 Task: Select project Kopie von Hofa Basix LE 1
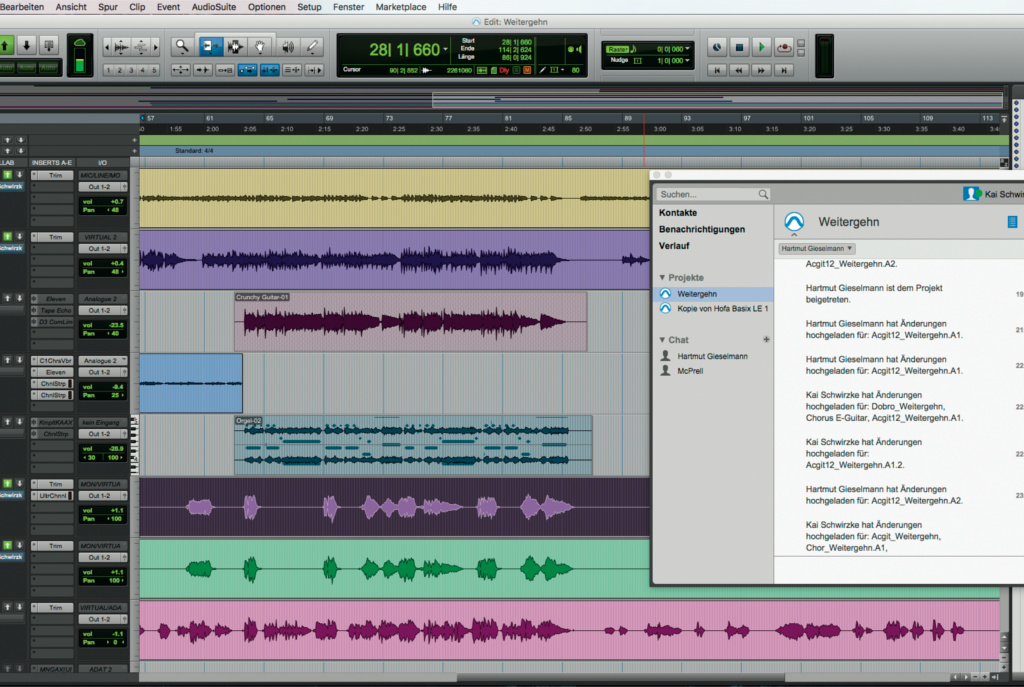pos(722,309)
